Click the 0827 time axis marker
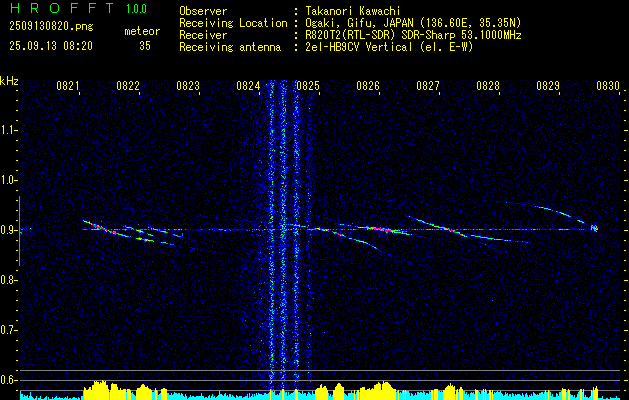The image size is (629, 400). pos(428,85)
